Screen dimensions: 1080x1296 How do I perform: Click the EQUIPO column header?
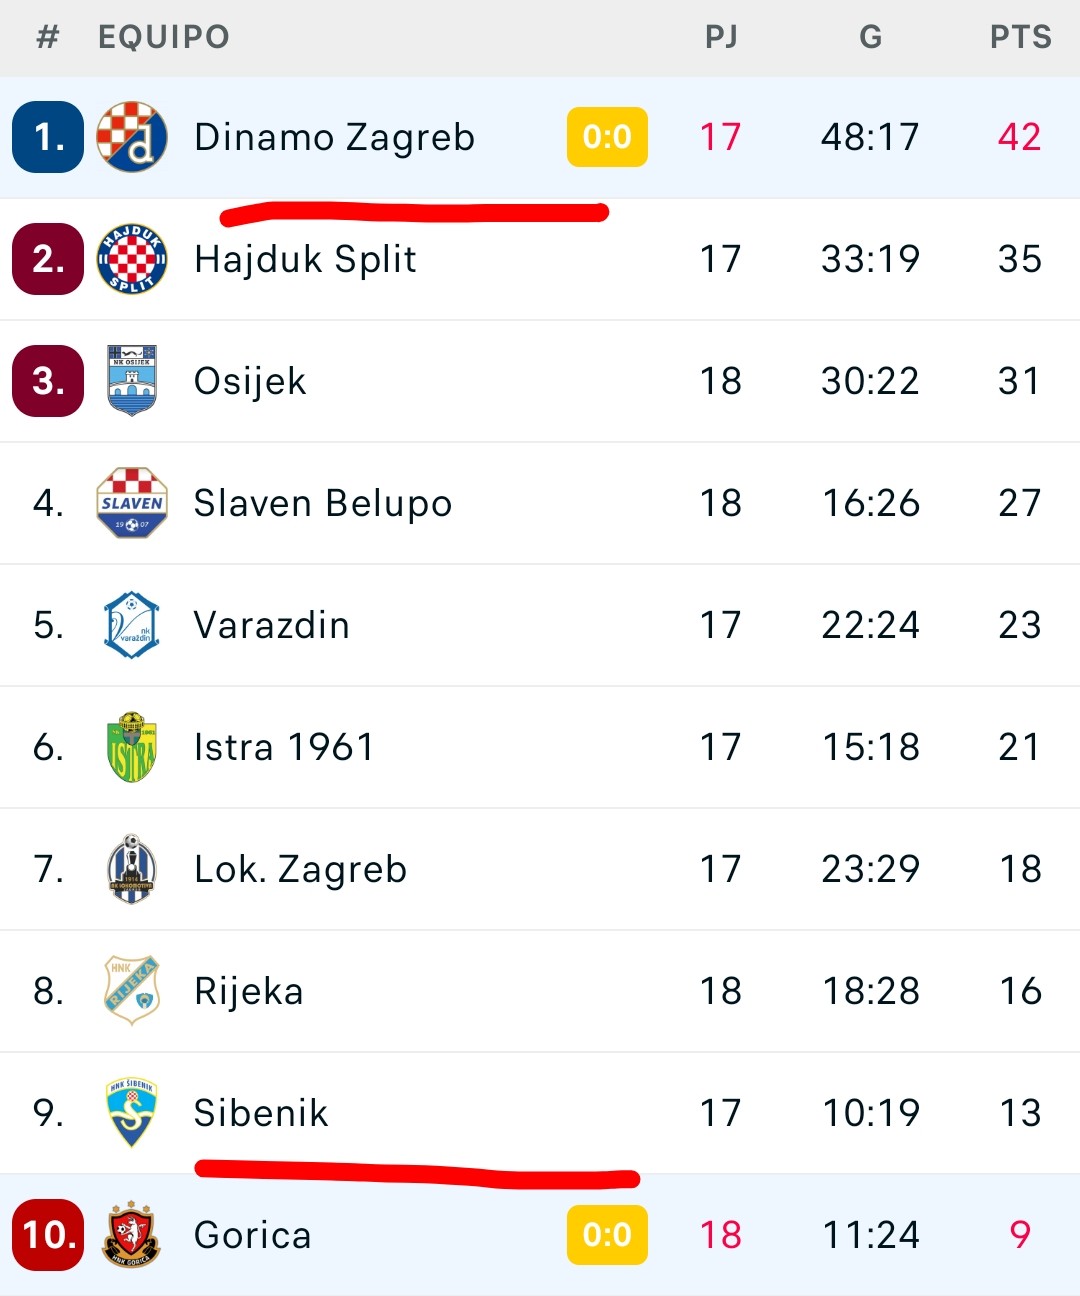[164, 37]
